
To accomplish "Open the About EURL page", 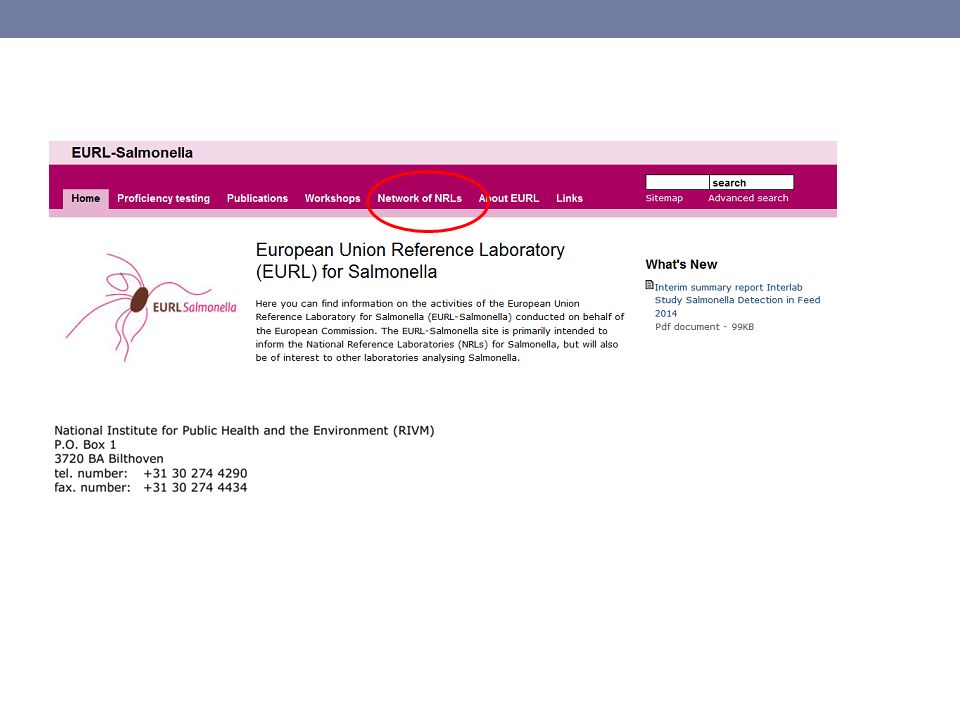I will click(x=509, y=198).
